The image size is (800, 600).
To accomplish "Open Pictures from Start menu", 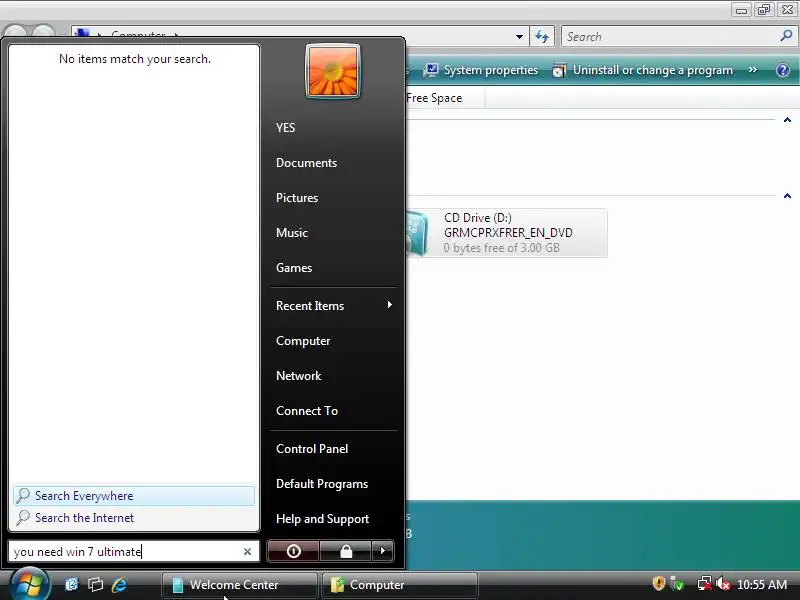I will coord(297,198).
